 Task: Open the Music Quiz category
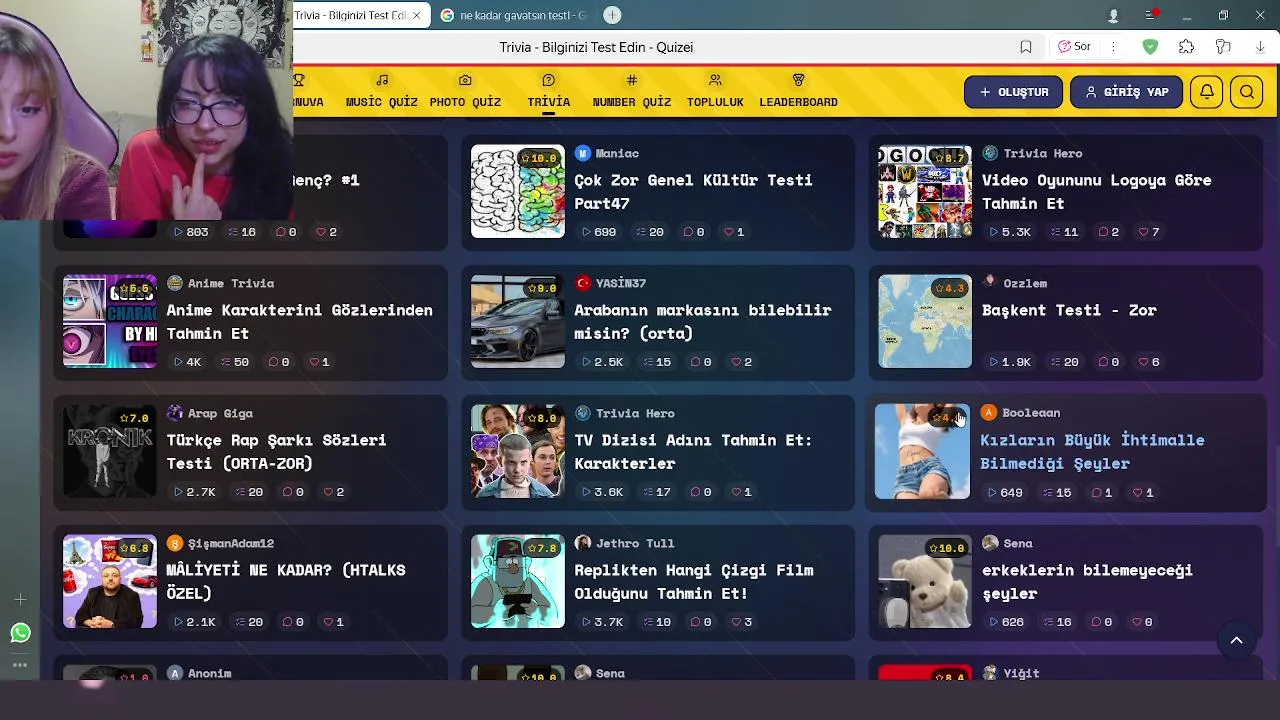point(382,91)
